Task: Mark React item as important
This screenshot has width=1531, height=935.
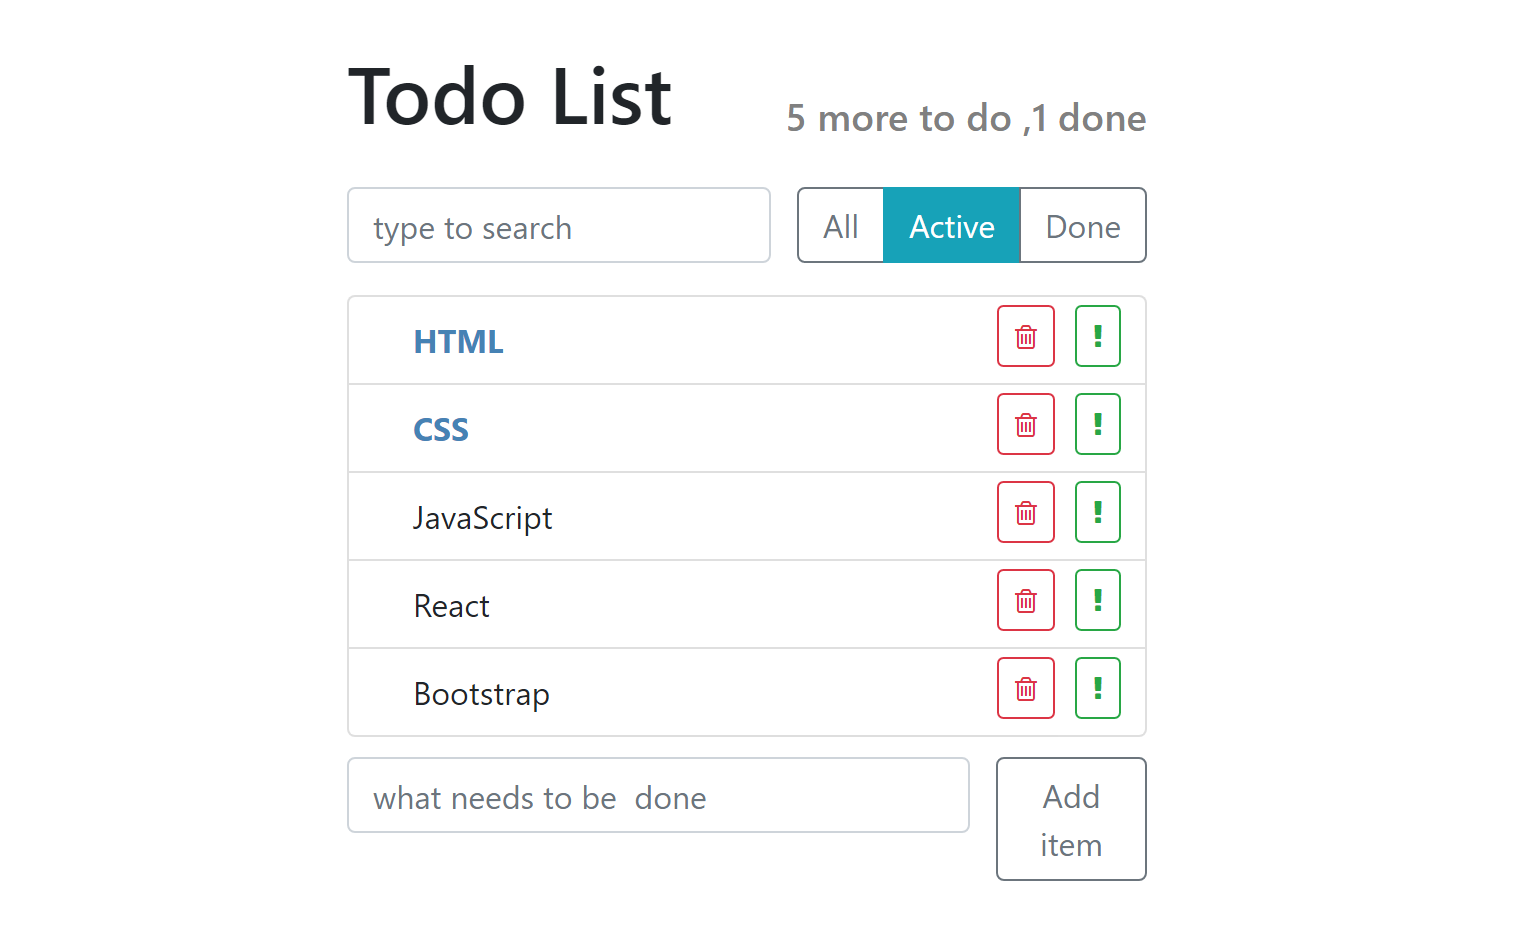Action: (x=1097, y=600)
